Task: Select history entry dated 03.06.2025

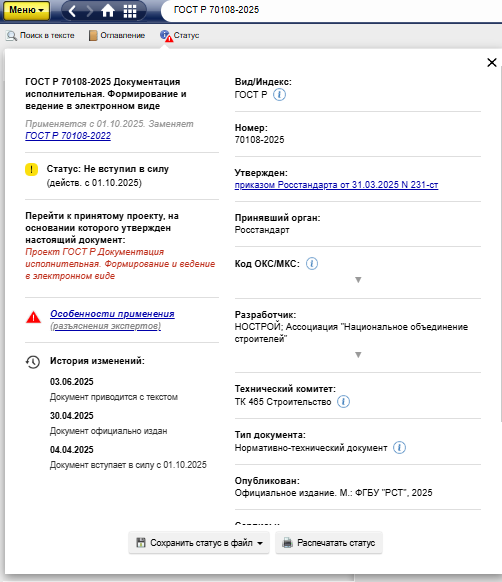Action: coord(72,382)
